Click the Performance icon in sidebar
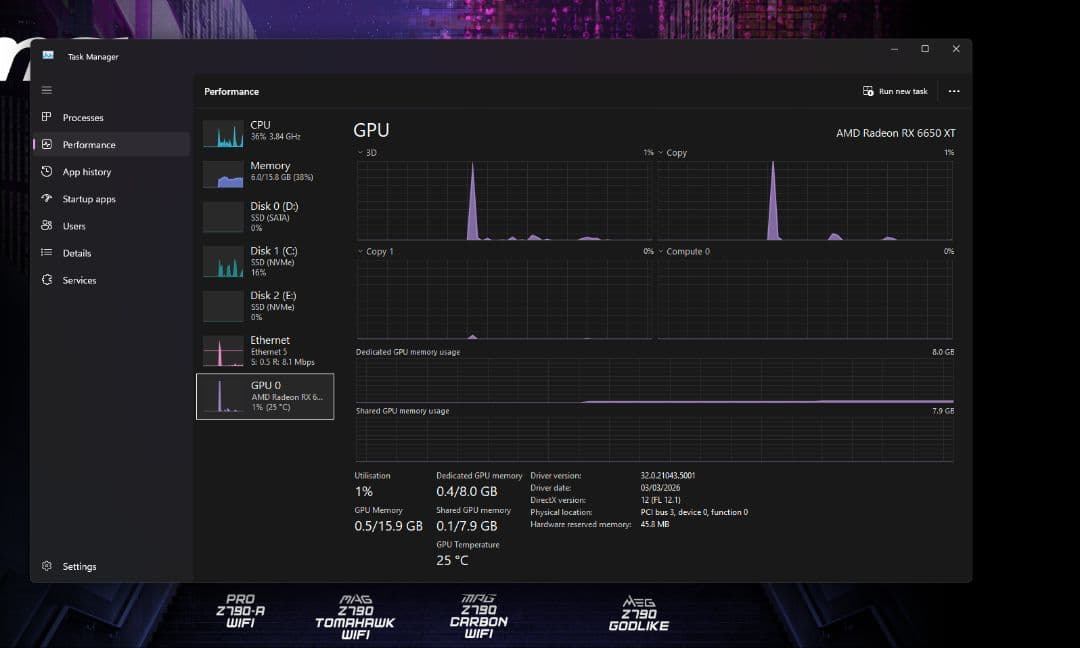The width and height of the screenshot is (1080, 648). [47, 144]
